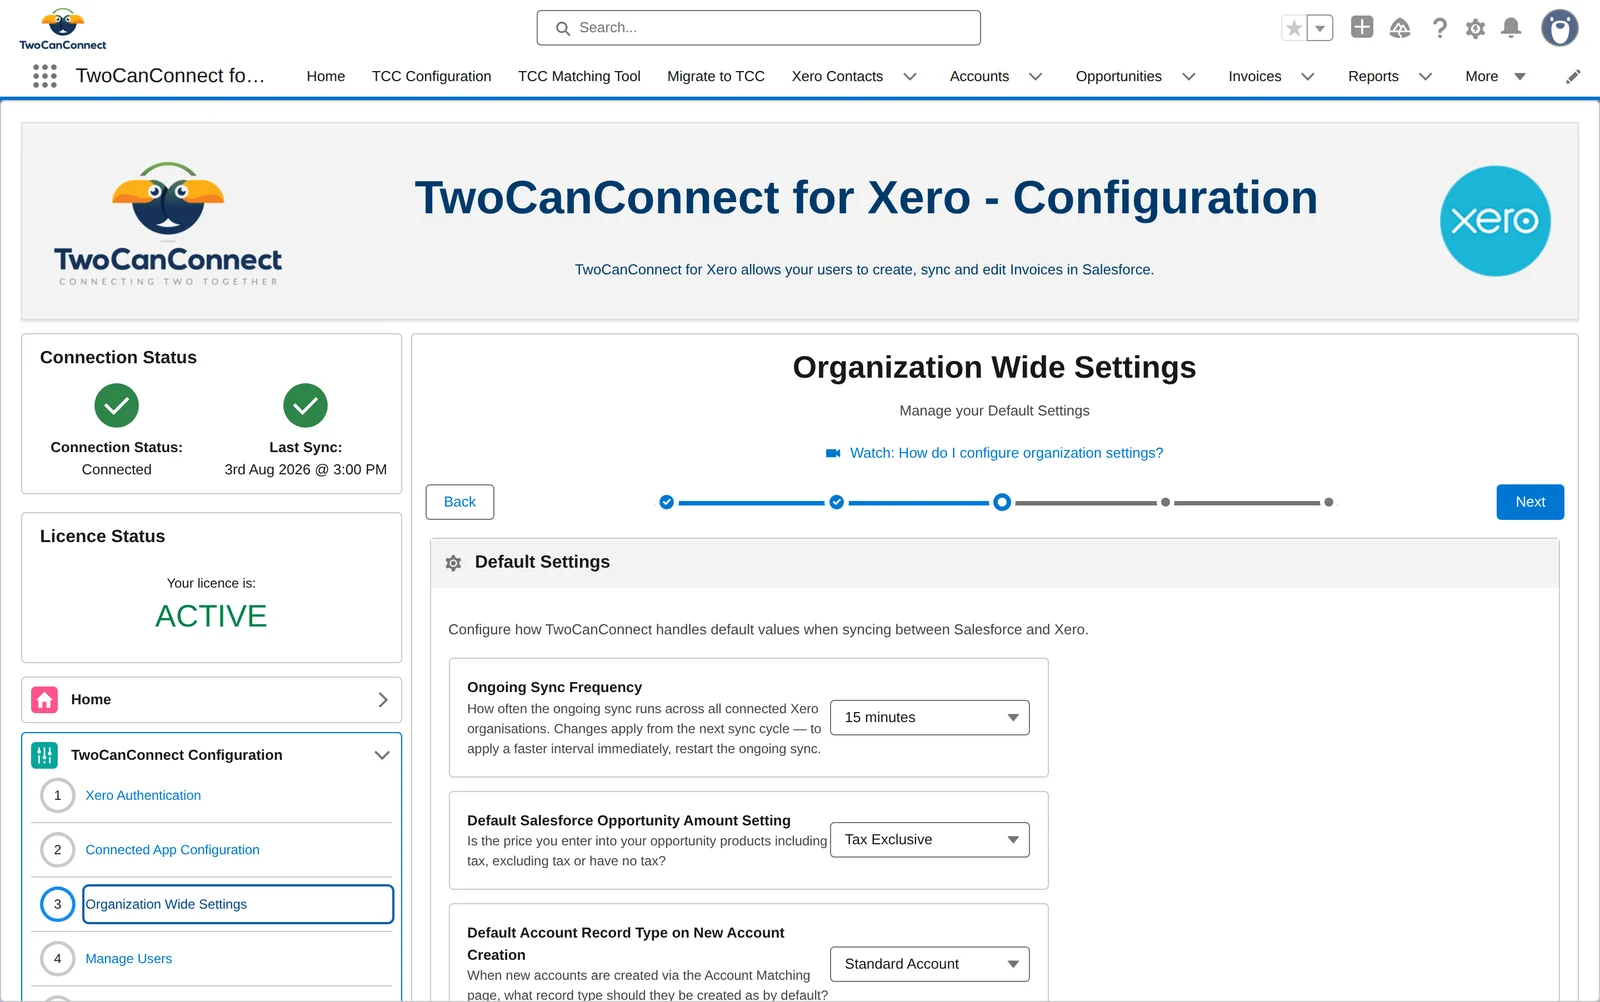
Task: Collapse the TwoCanConnect Configuration section
Action: point(382,755)
